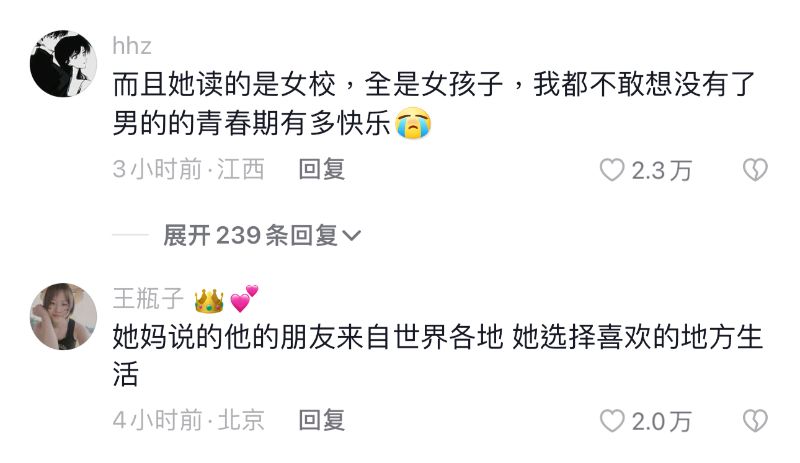Screen dimensions: 800x463
Task: Tap the pink hearts emoji beside 王瓶子
Action: (x=244, y=298)
